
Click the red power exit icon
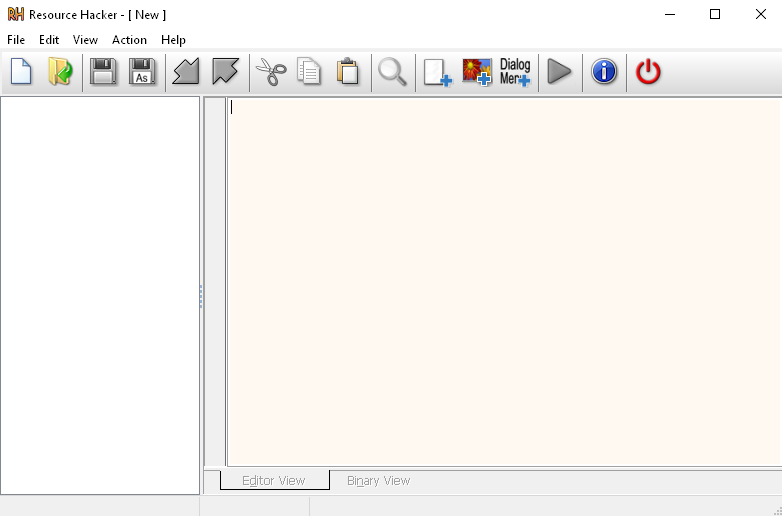pos(649,72)
